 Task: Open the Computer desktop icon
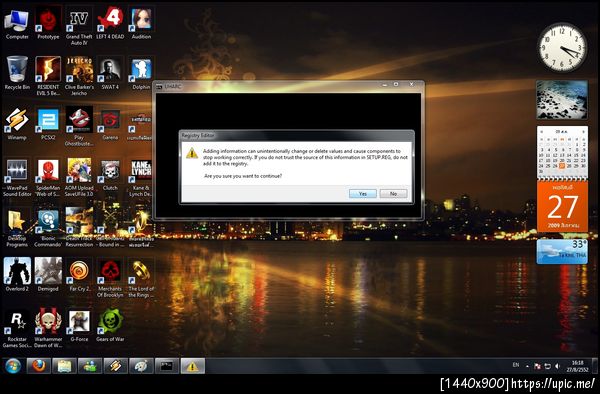click(17, 24)
